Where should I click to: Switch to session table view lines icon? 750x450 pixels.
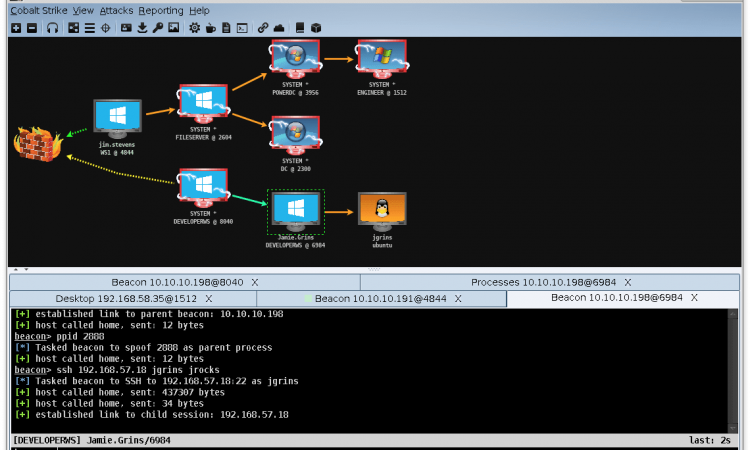coord(89,28)
